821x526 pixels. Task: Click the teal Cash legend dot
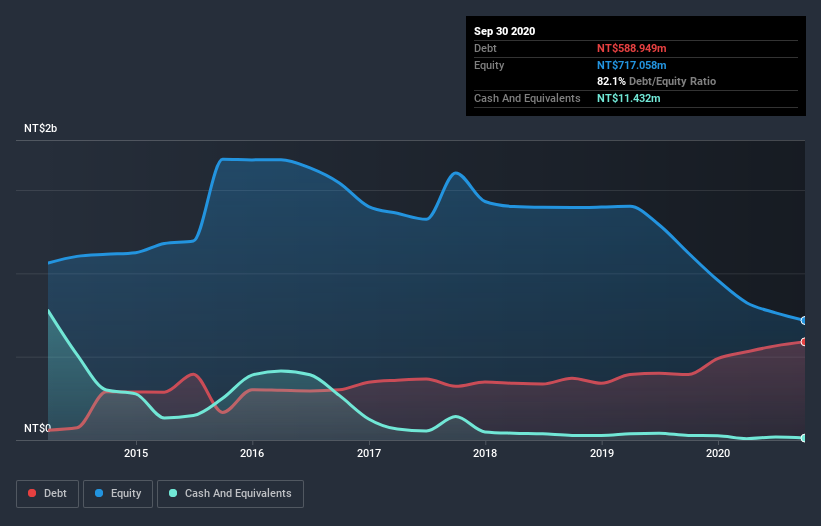point(173,493)
